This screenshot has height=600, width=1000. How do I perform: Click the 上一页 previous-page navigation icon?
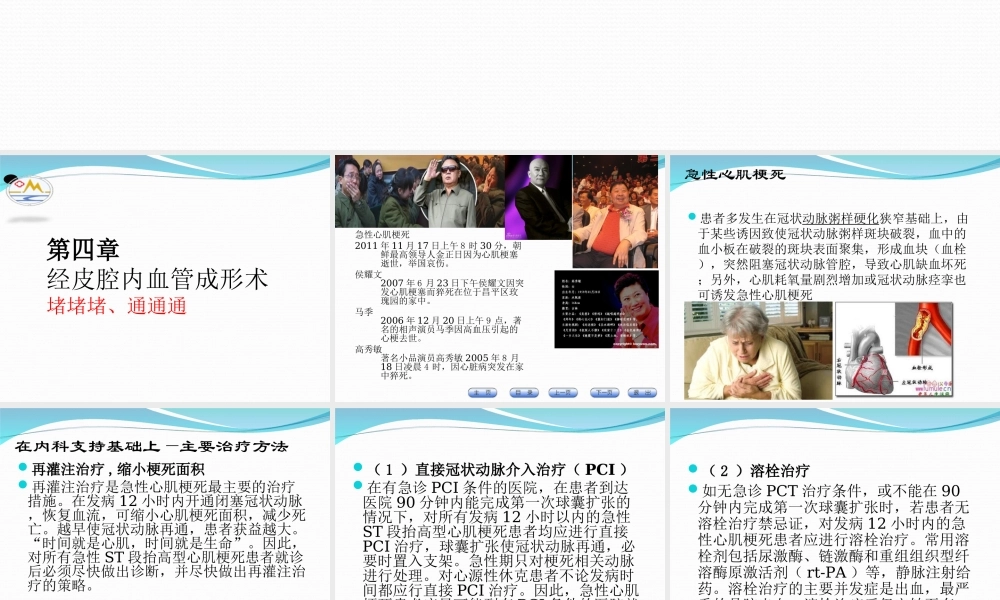point(564,390)
